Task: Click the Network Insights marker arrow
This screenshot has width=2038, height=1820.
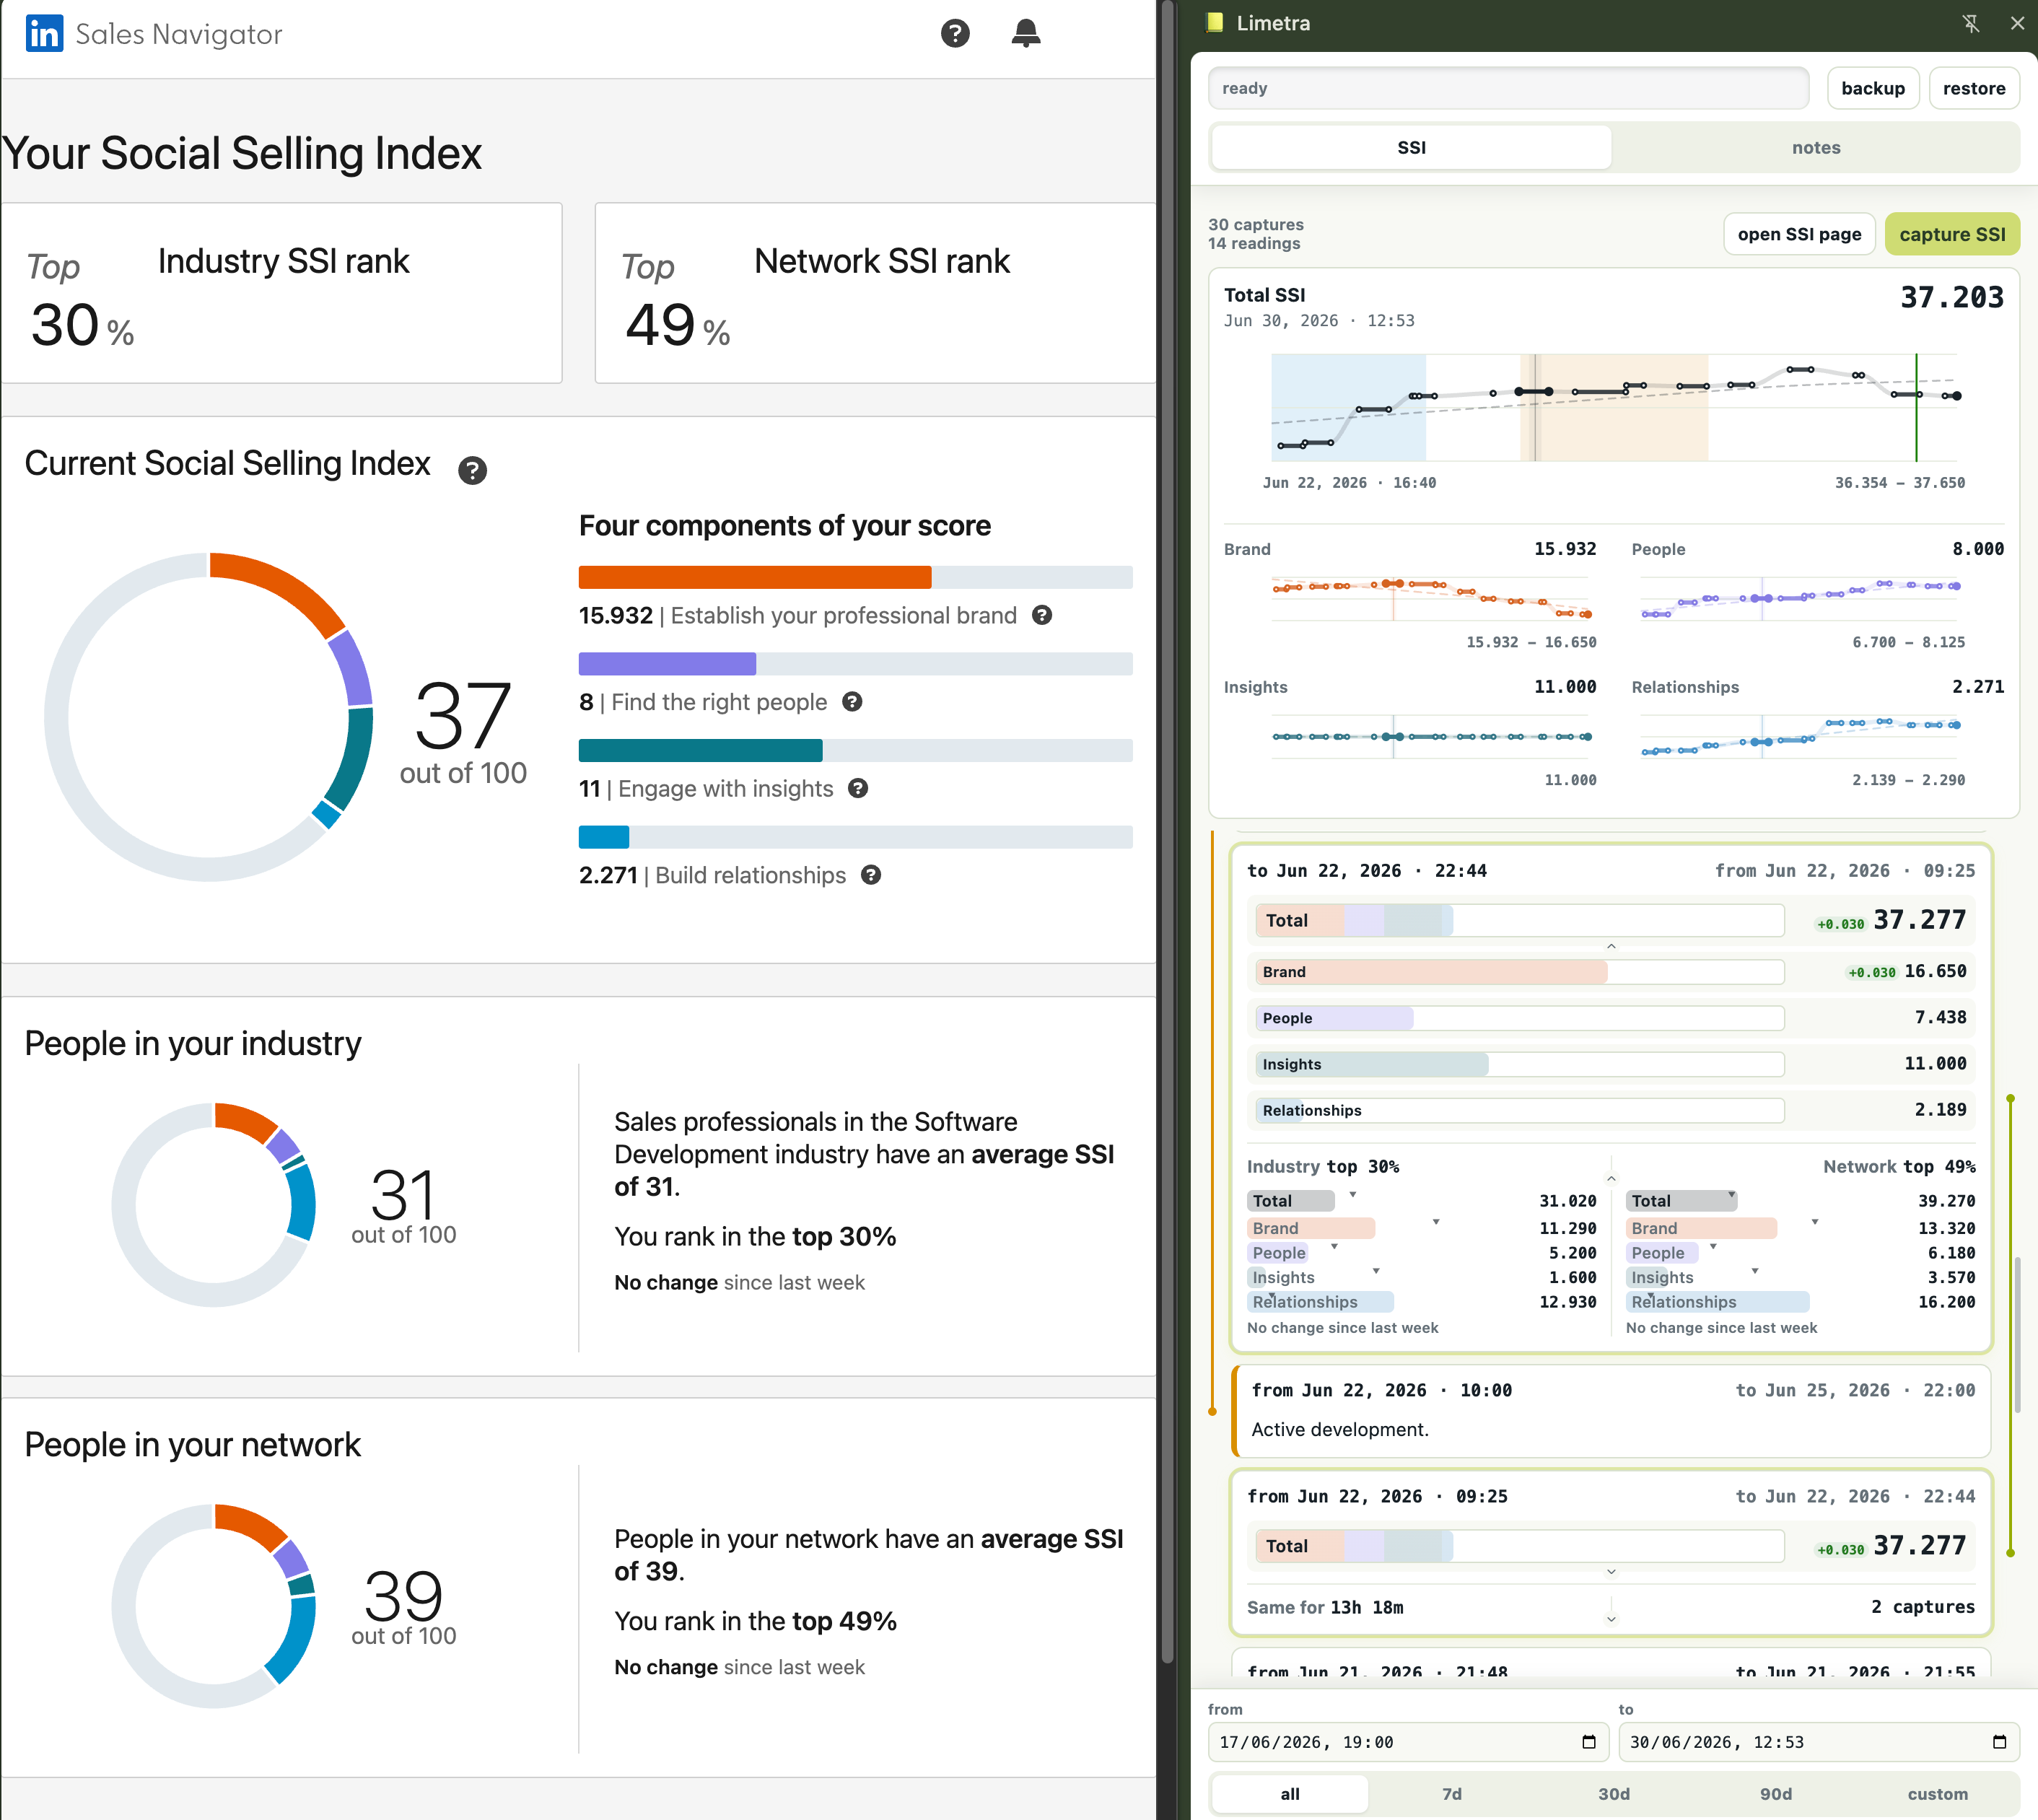Action: coord(1755,1271)
